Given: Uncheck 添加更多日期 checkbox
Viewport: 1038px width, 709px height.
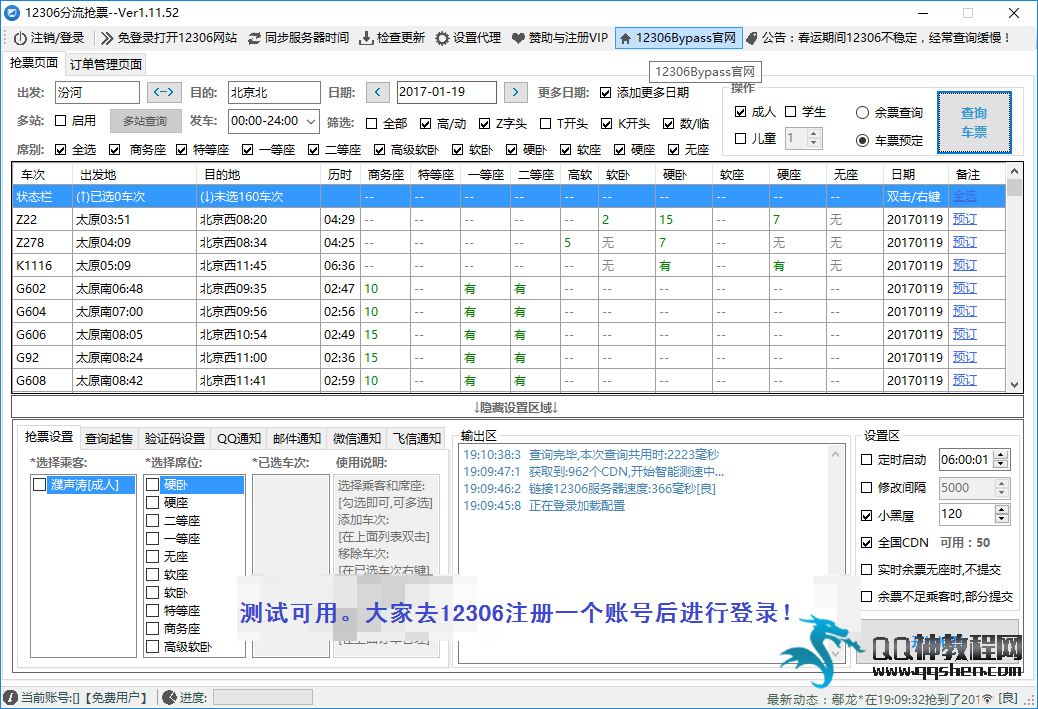Looking at the screenshot, I should pyautogui.click(x=606, y=93).
